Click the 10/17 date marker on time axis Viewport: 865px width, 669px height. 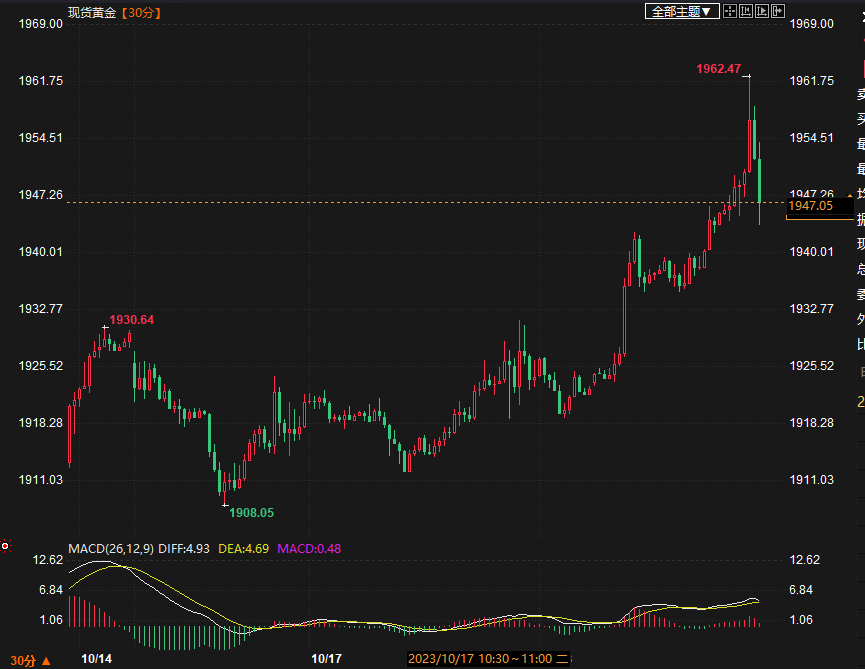click(326, 659)
